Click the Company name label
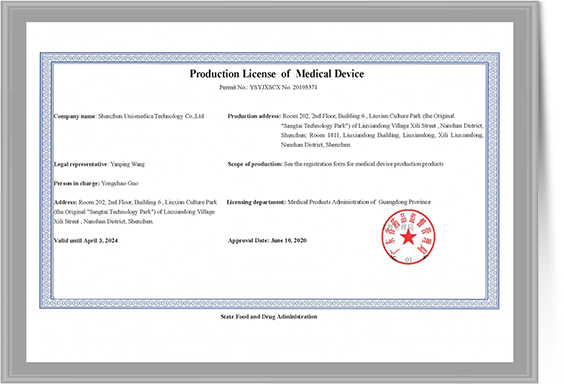Image resolution: width=564 pixels, height=384 pixels. click(x=75, y=116)
